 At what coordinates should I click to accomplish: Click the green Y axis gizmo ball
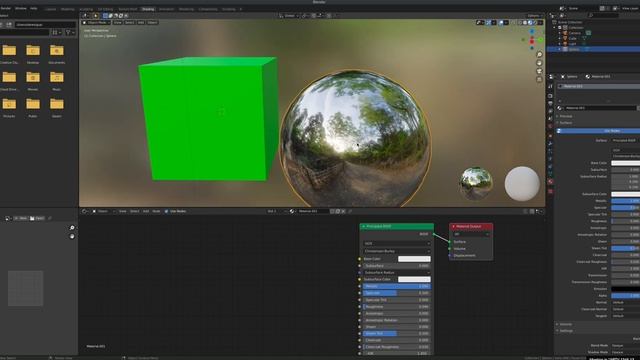point(540,40)
